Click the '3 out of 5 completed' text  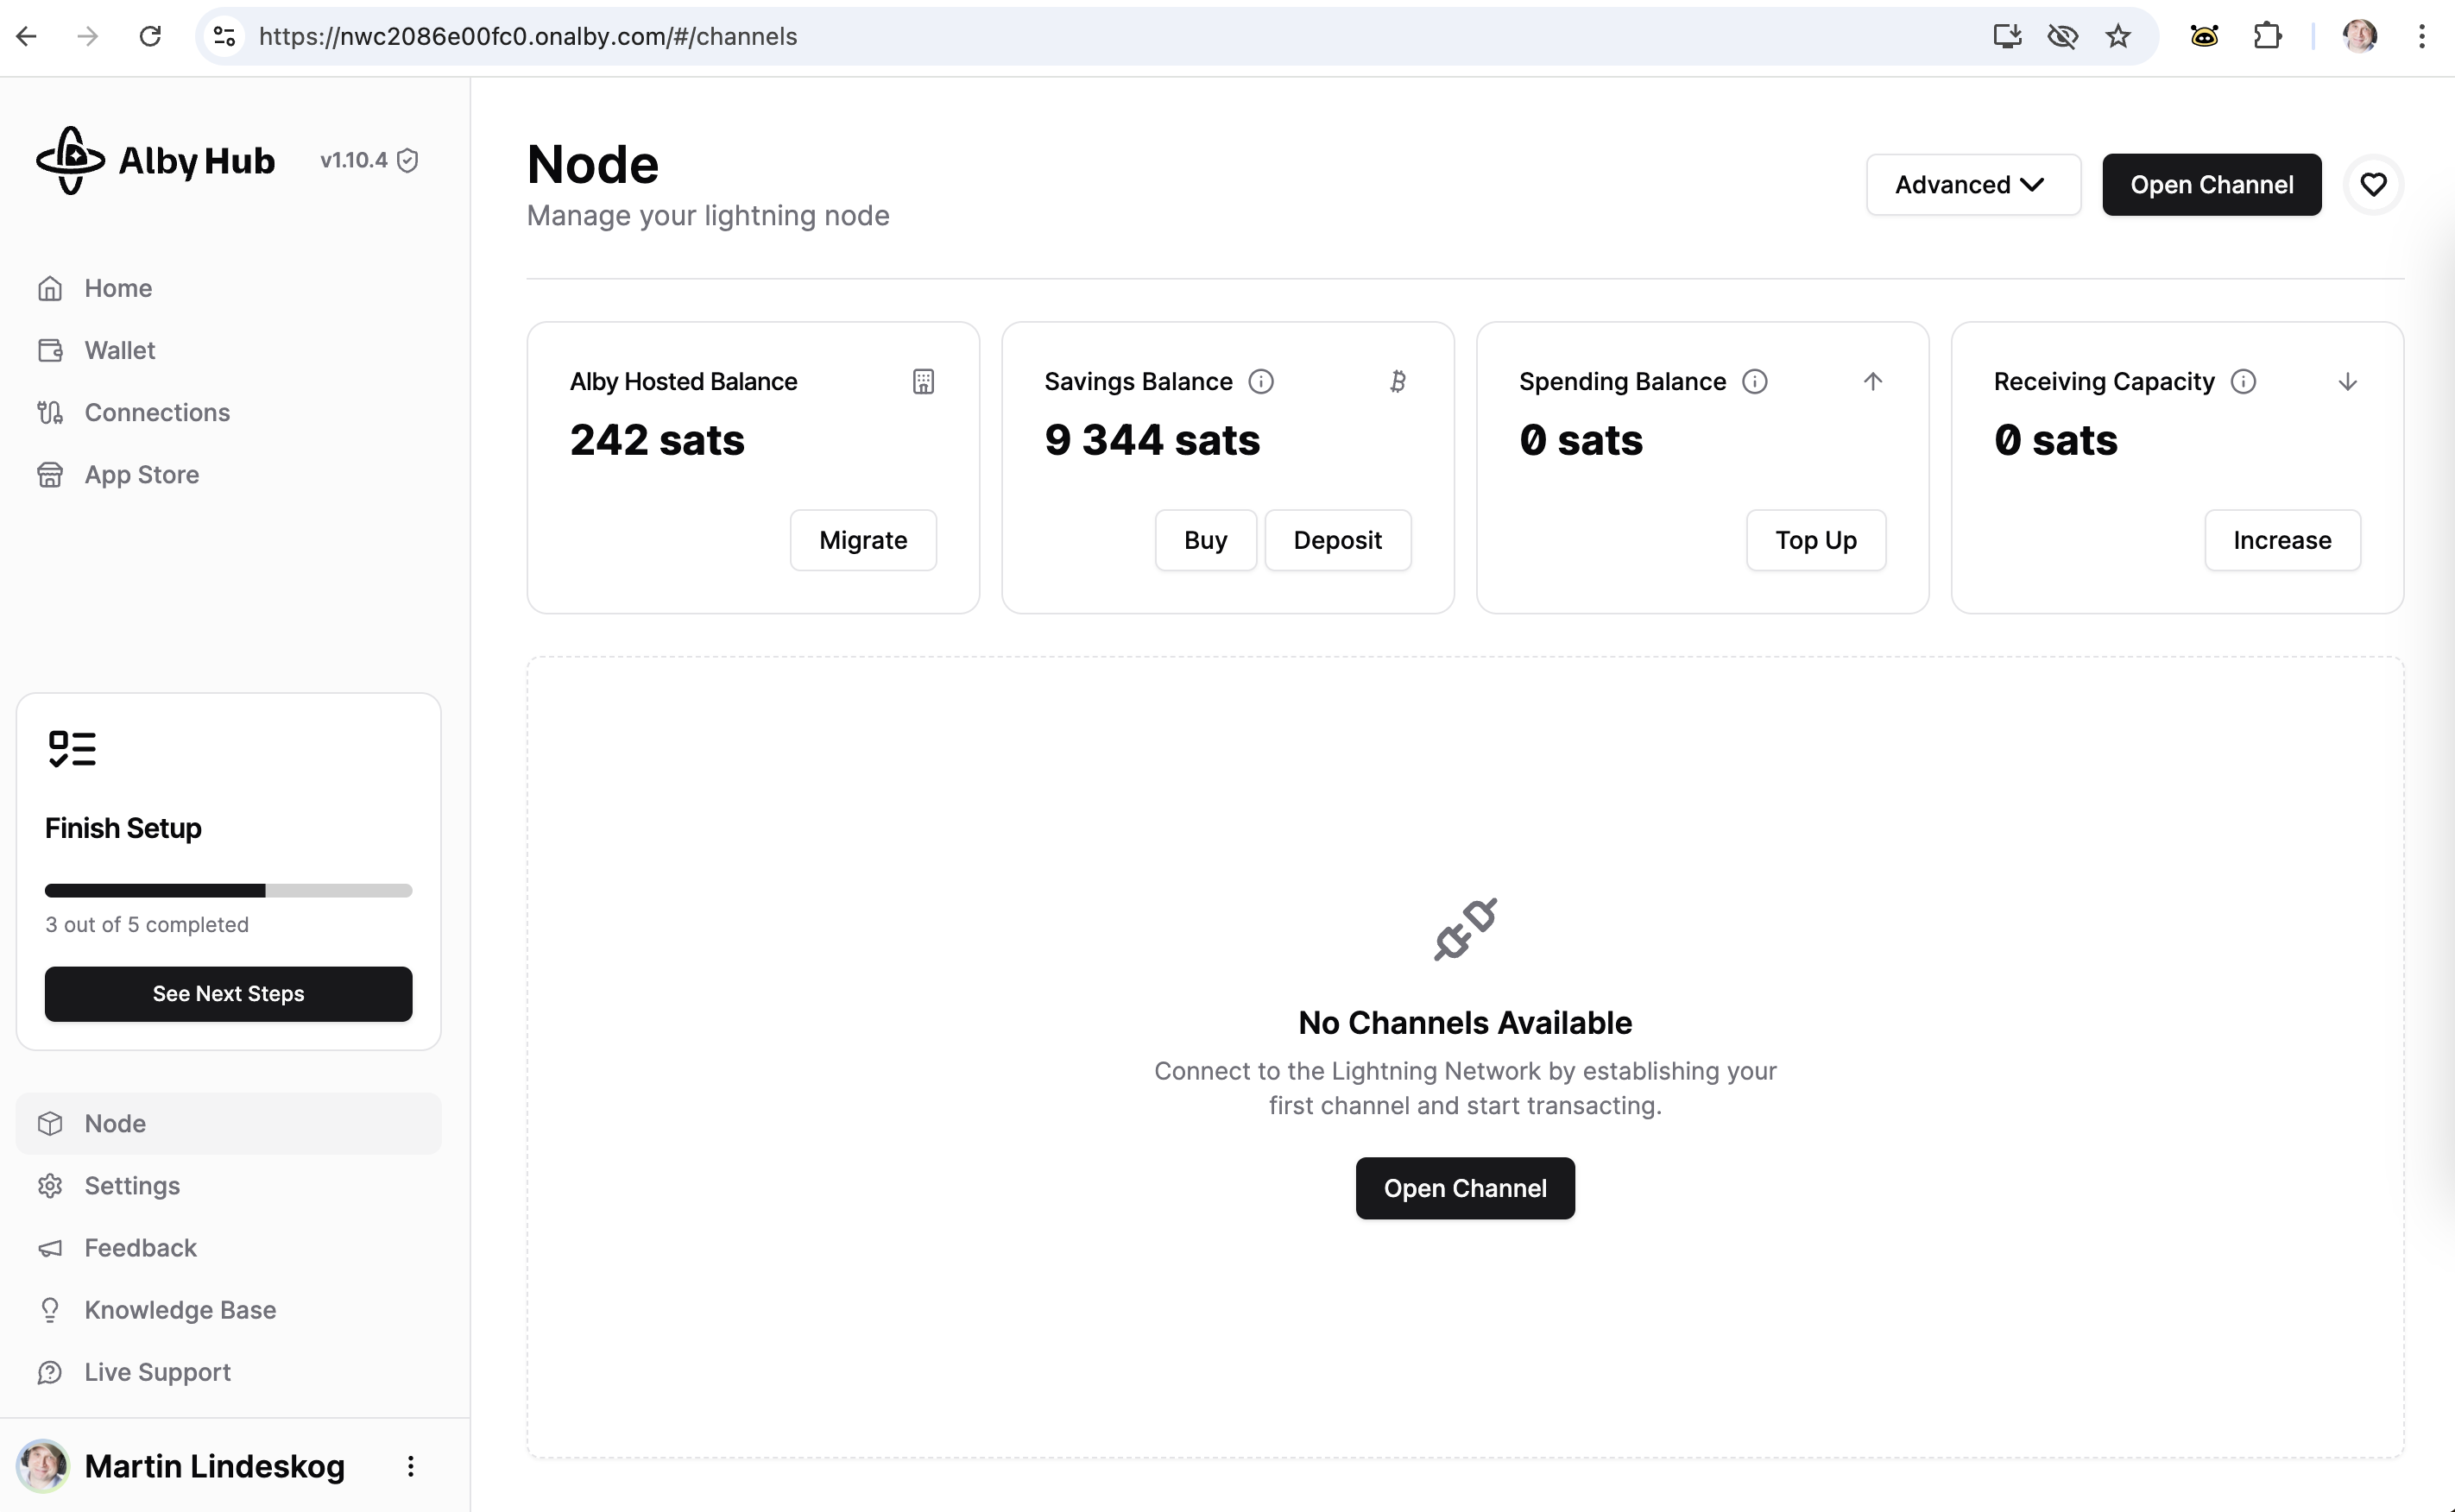click(x=147, y=924)
